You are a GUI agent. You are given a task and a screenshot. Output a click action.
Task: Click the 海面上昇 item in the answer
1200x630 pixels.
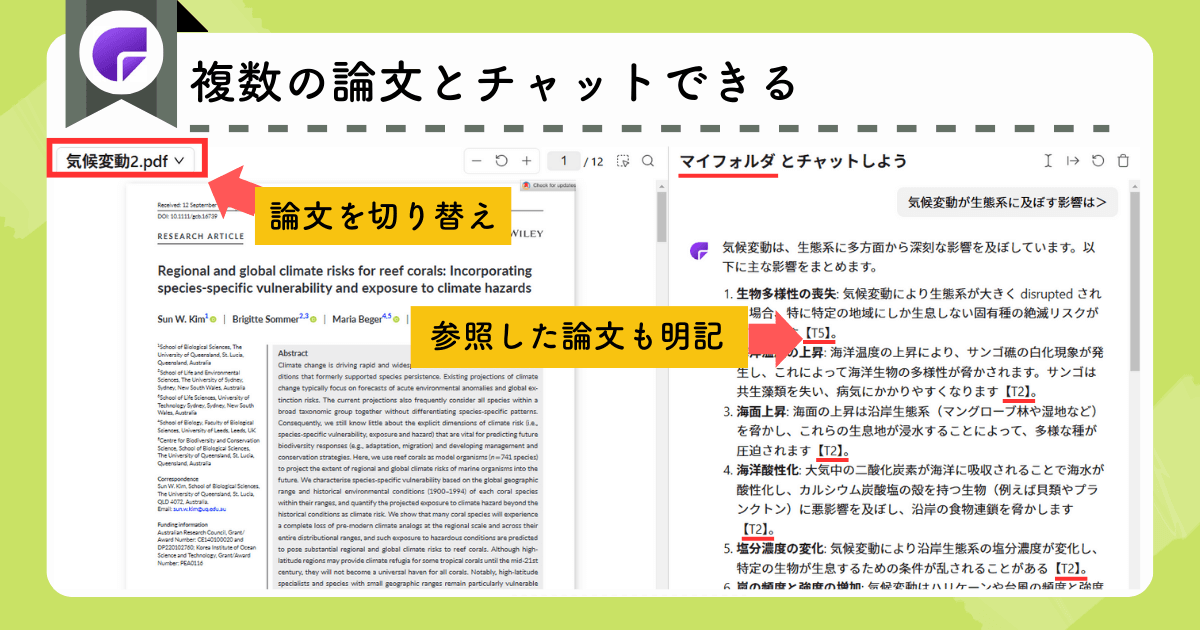(760, 411)
